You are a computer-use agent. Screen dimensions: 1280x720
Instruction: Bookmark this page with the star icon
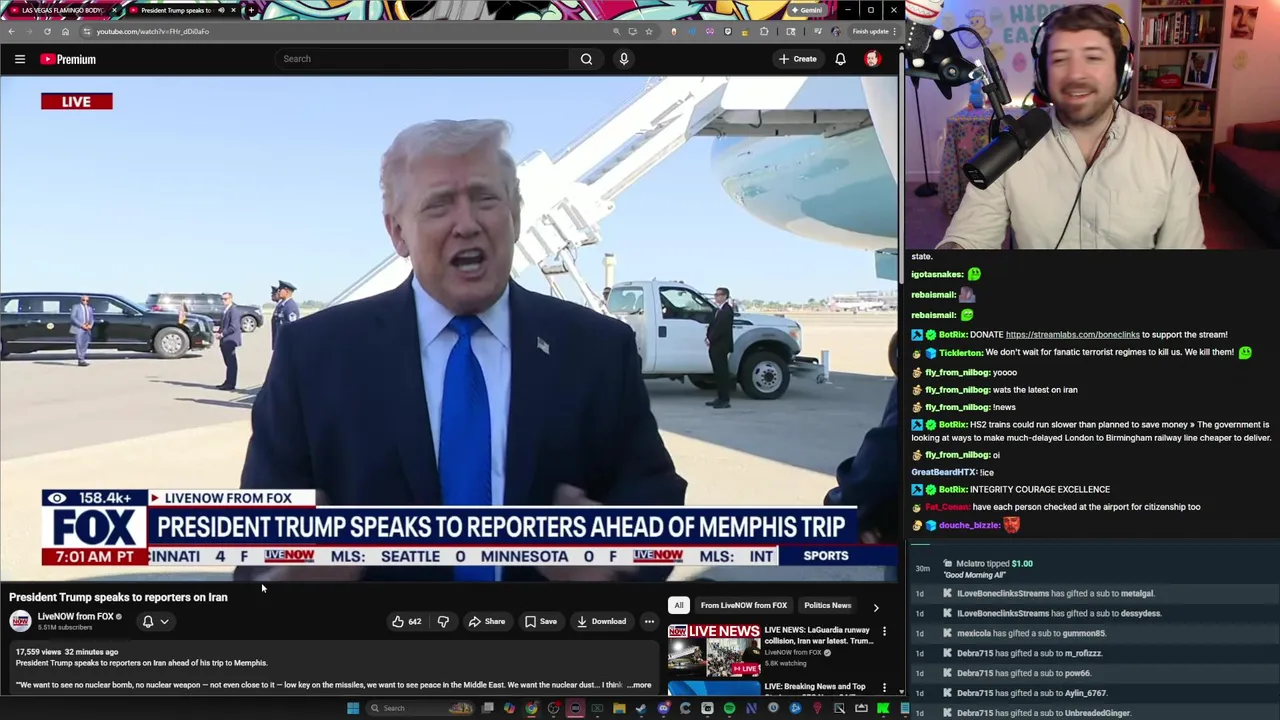(x=648, y=31)
